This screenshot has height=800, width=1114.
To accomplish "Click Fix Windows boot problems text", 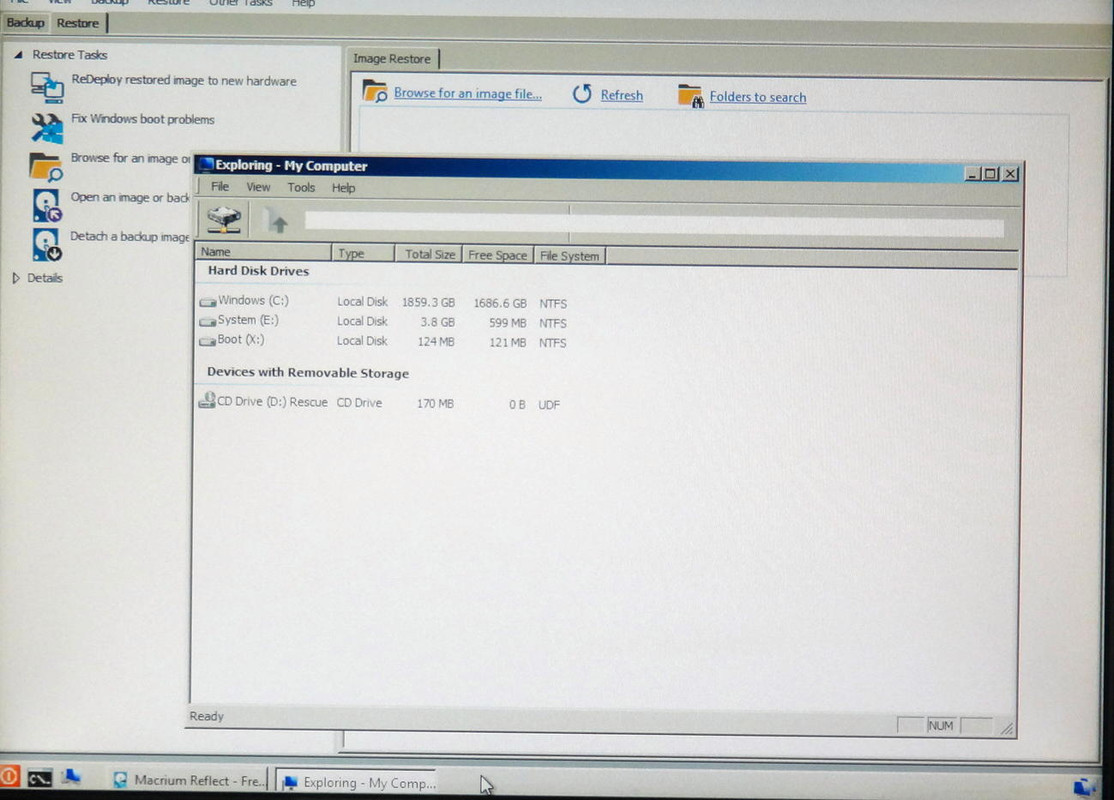I will [142, 119].
